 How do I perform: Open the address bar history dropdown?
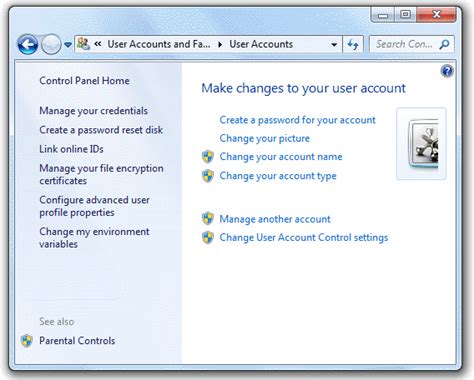click(x=334, y=45)
